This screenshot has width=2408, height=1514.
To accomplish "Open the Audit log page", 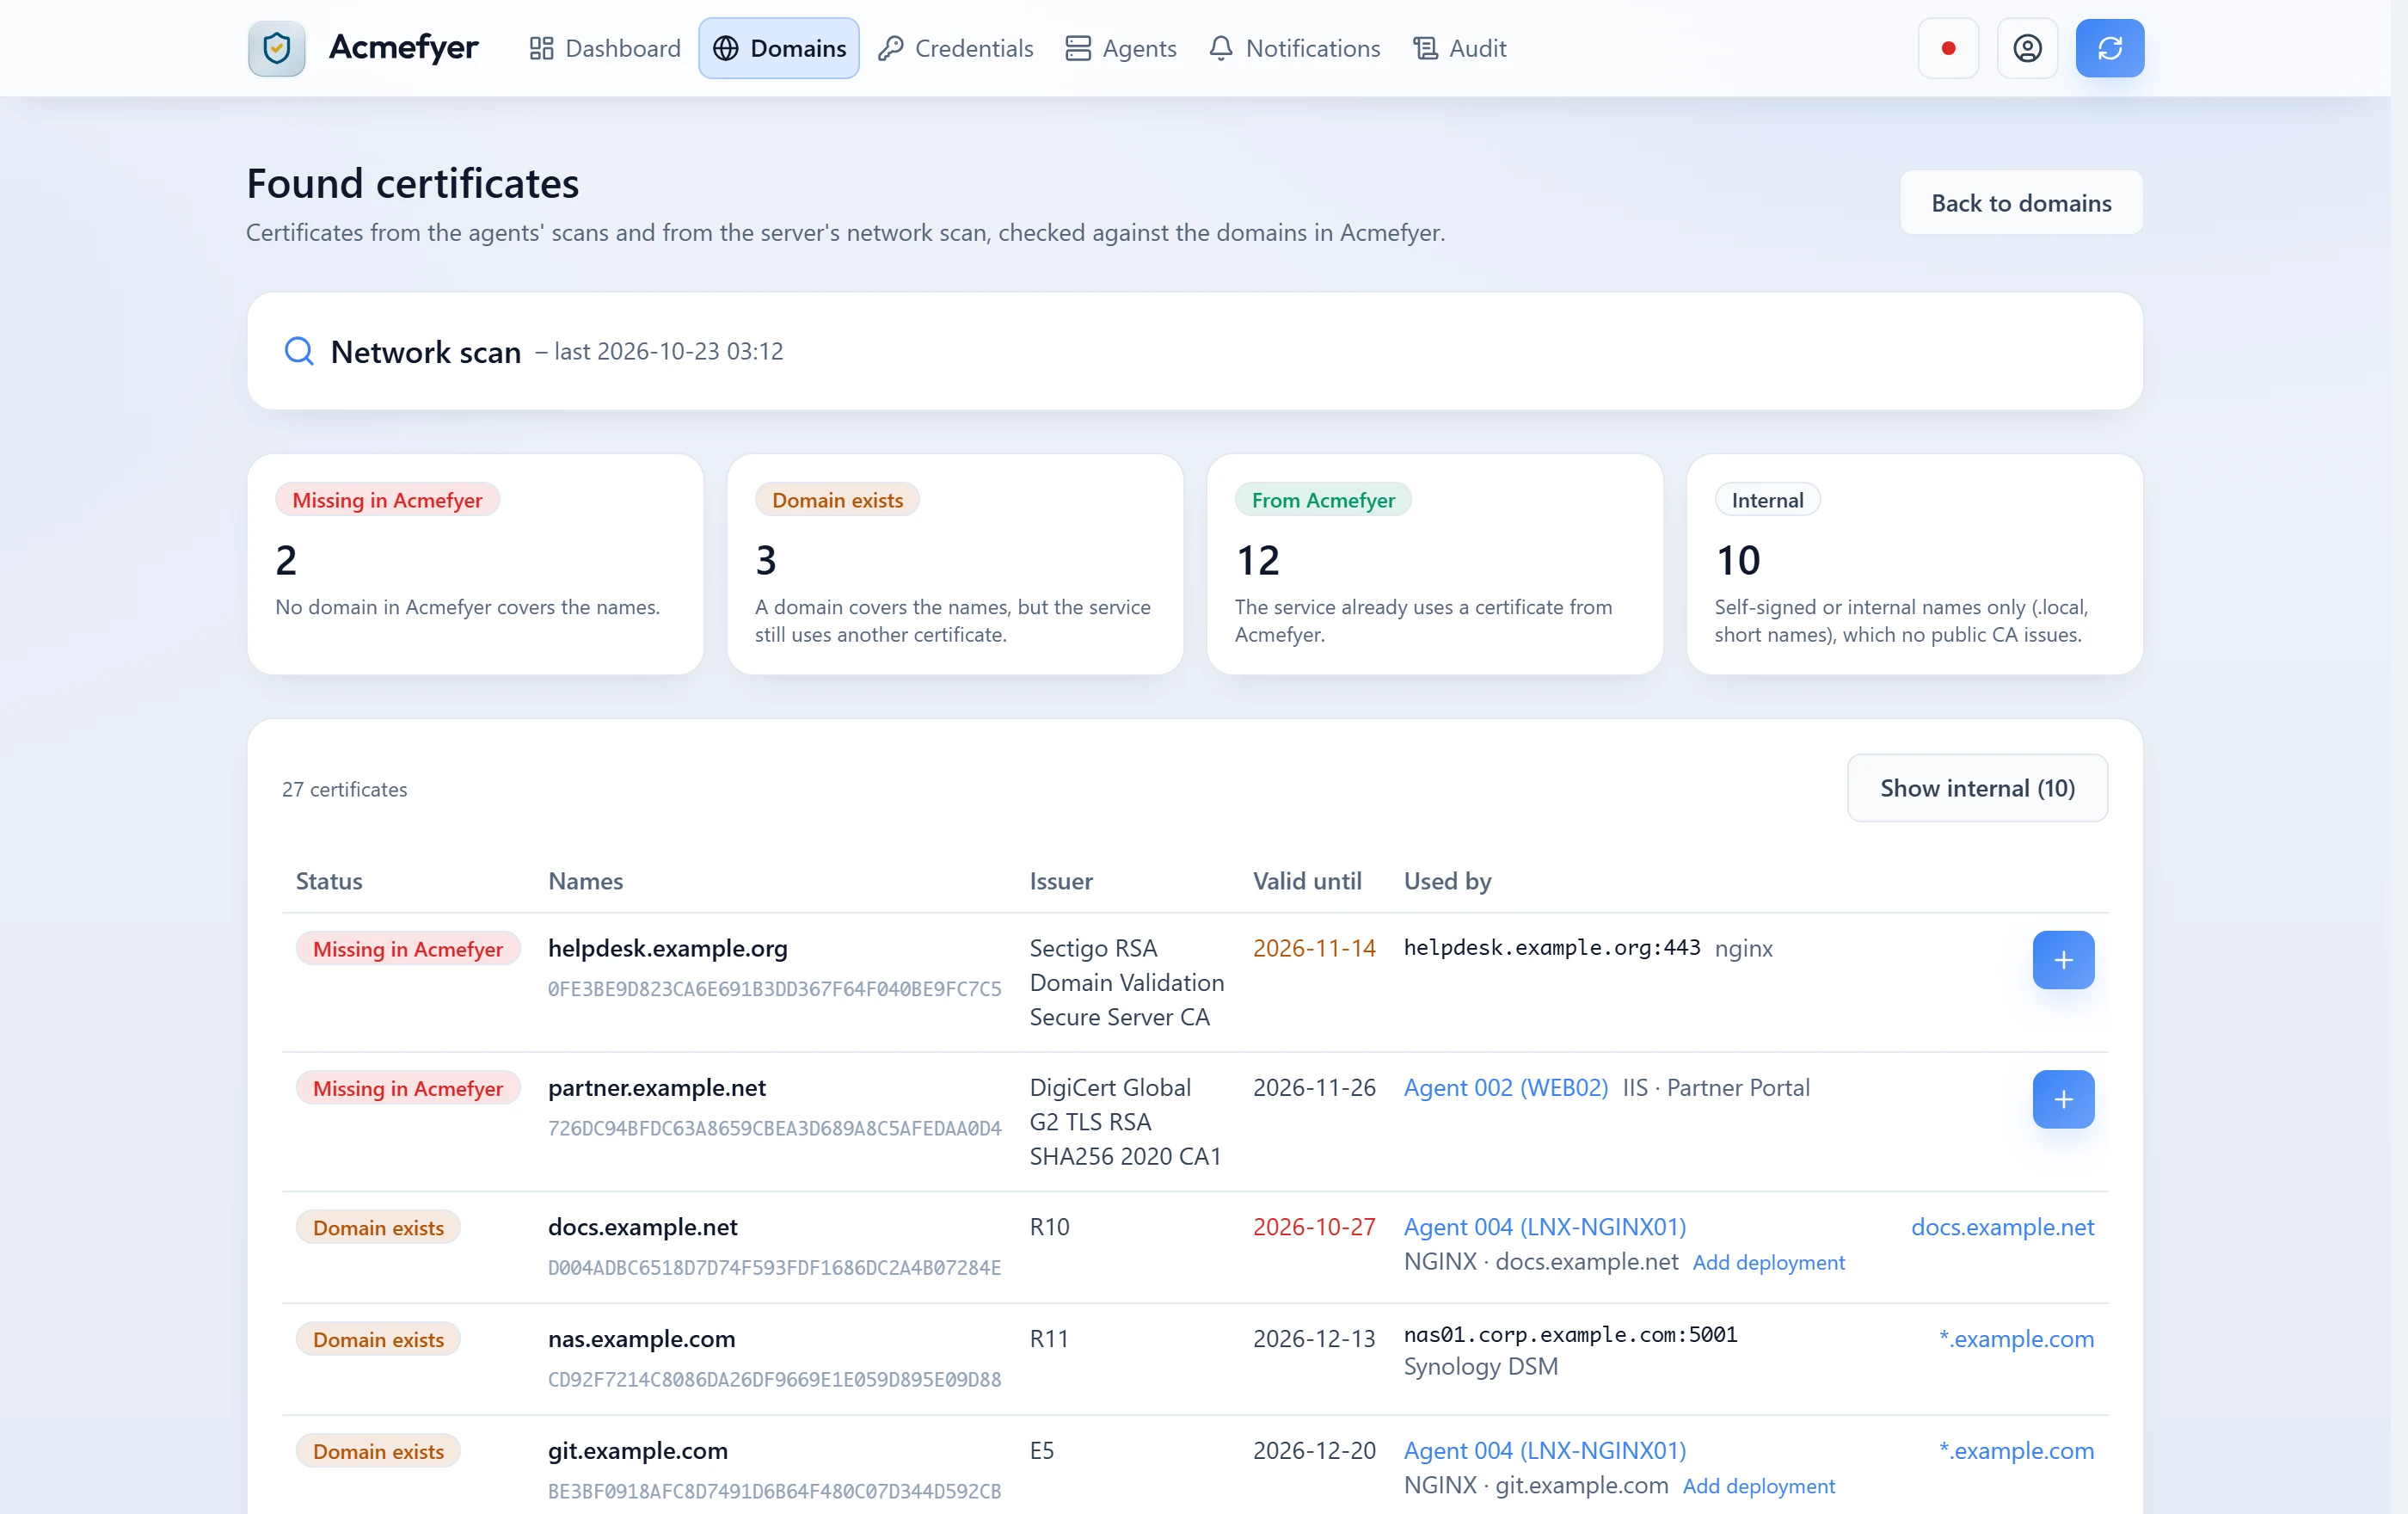I will coord(1459,48).
